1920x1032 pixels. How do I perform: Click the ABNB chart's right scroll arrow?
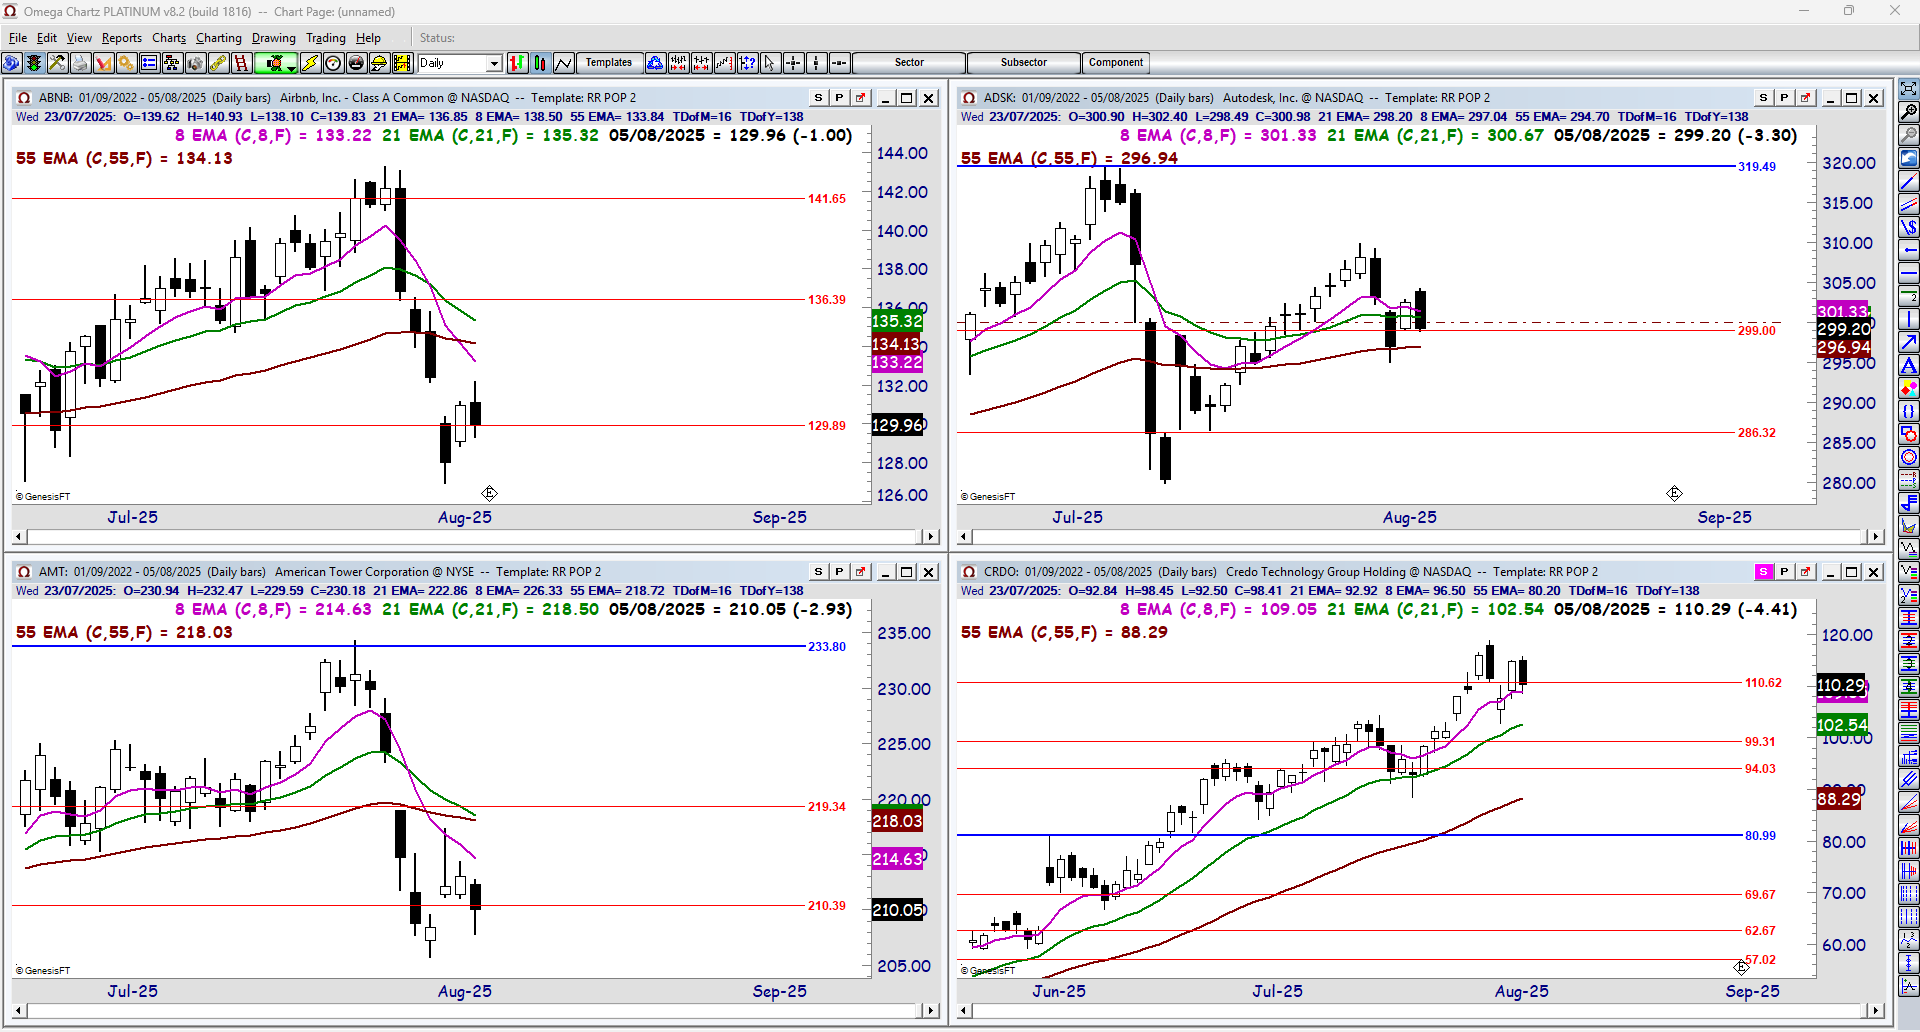[x=931, y=537]
